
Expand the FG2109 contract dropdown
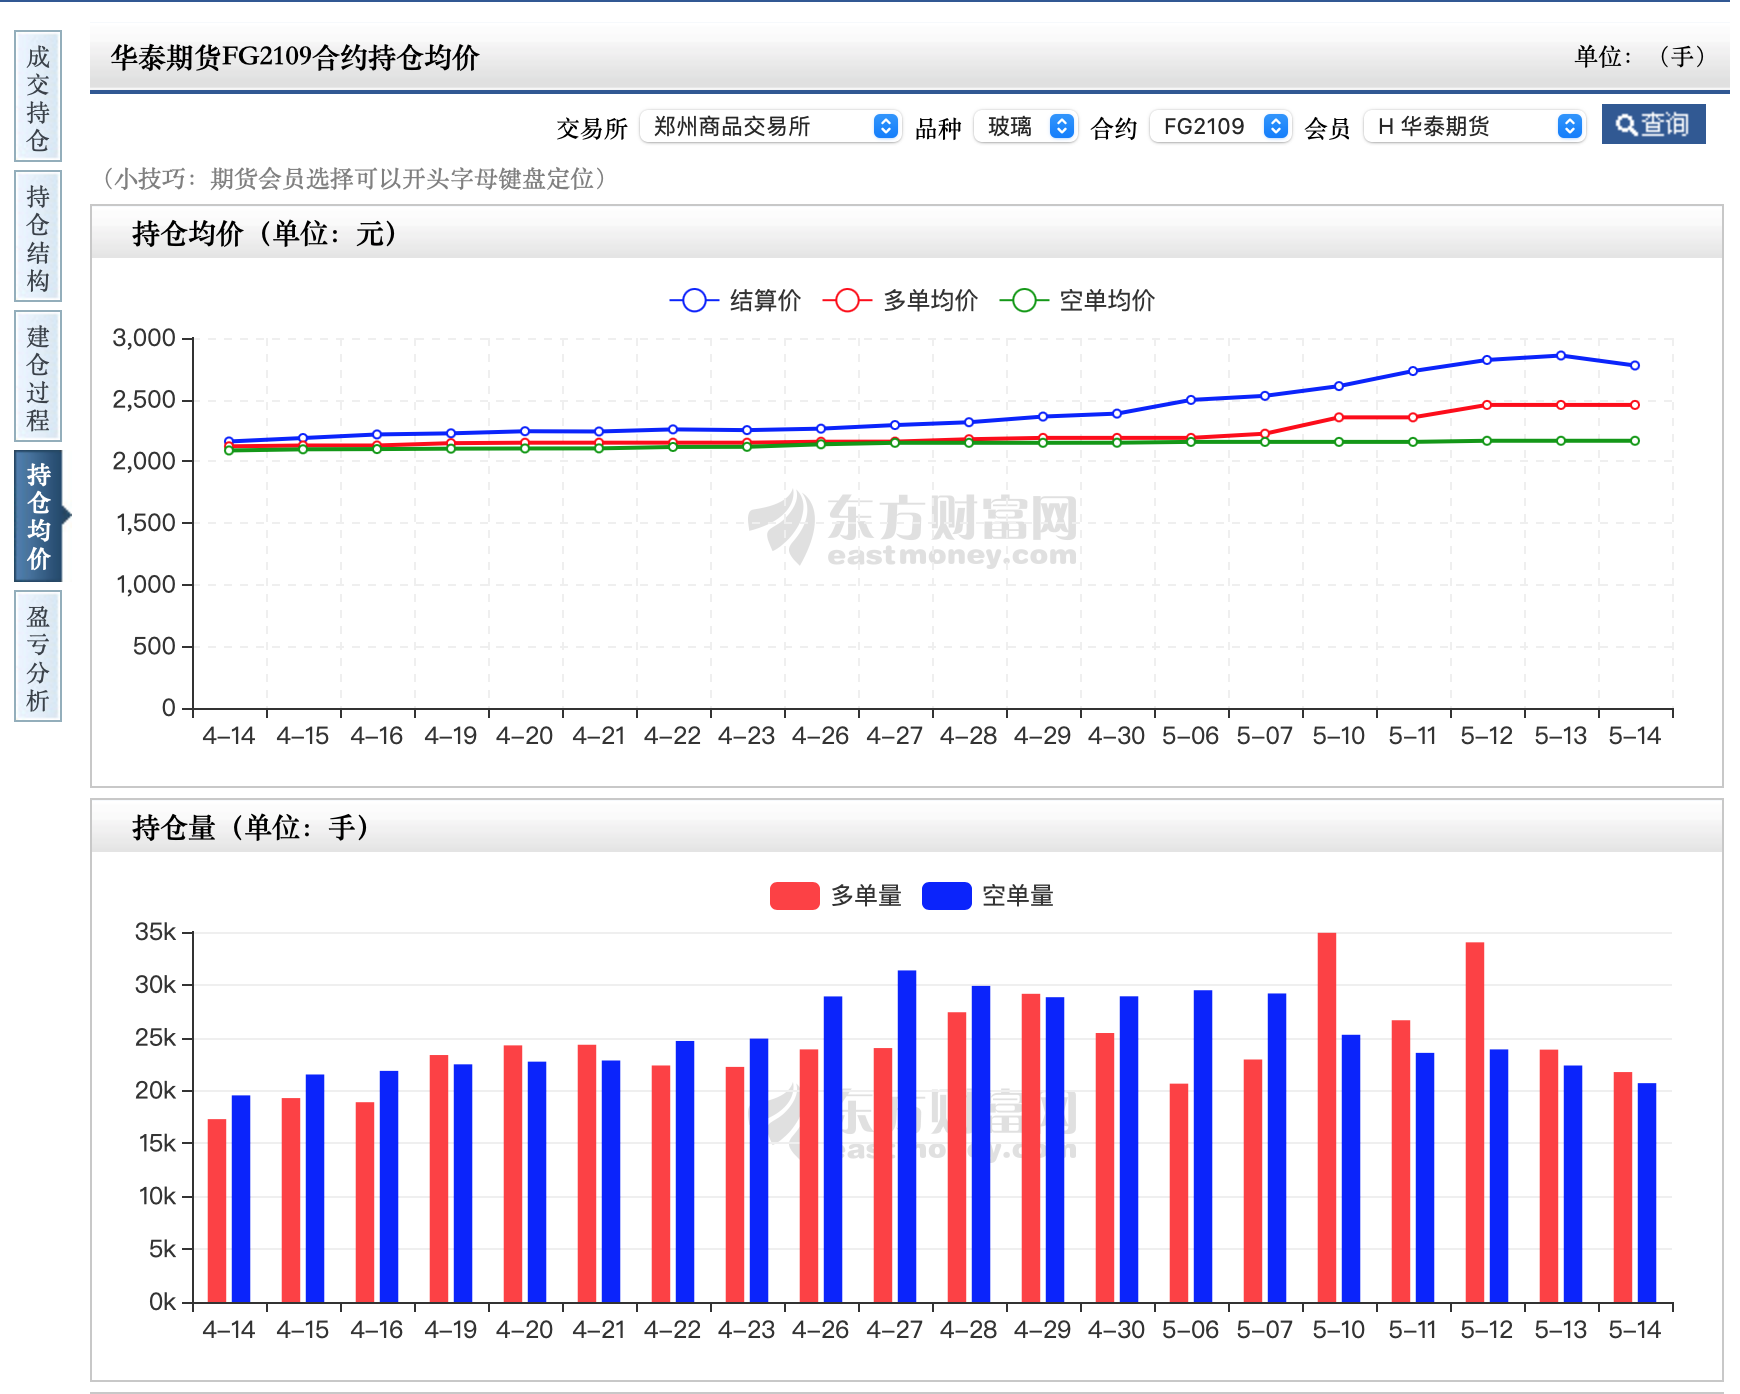(x=1220, y=126)
